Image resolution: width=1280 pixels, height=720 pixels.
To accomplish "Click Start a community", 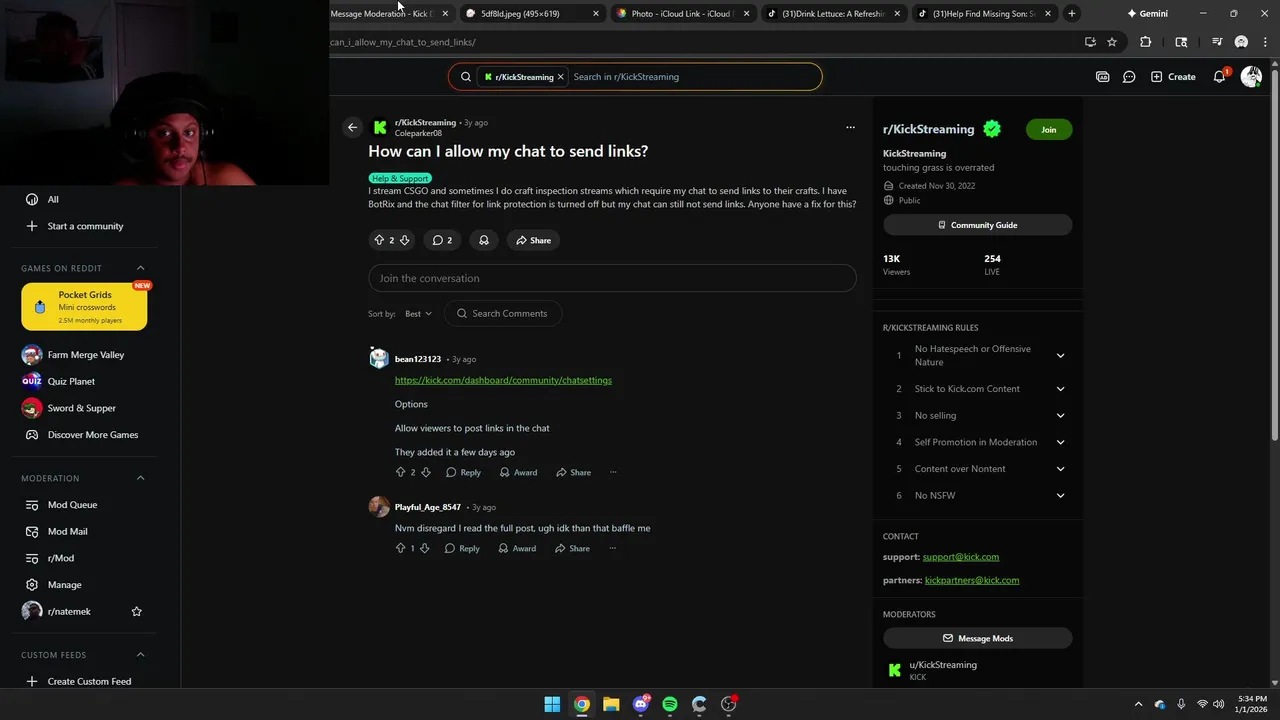I will pyautogui.click(x=85, y=226).
